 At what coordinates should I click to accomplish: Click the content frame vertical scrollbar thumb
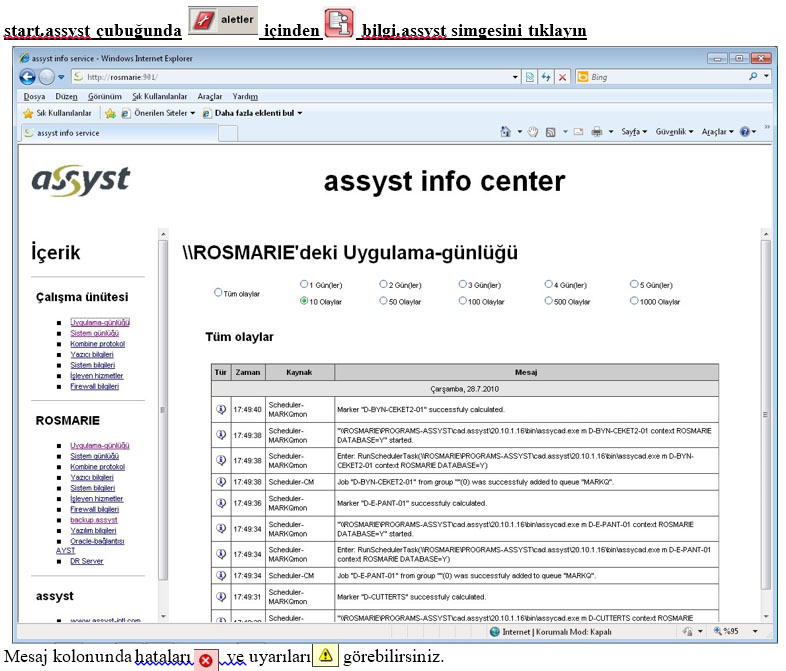click(x=765, y=414)
